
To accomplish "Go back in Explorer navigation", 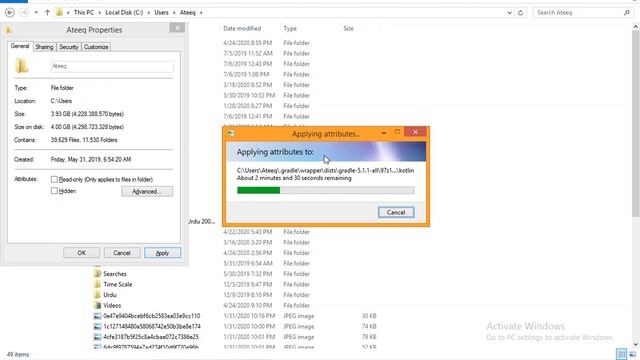I will point(10,13).
